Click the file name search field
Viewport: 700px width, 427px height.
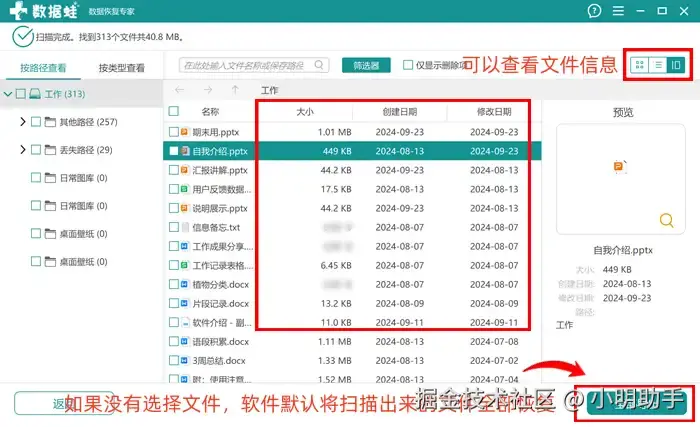(254, 65)
